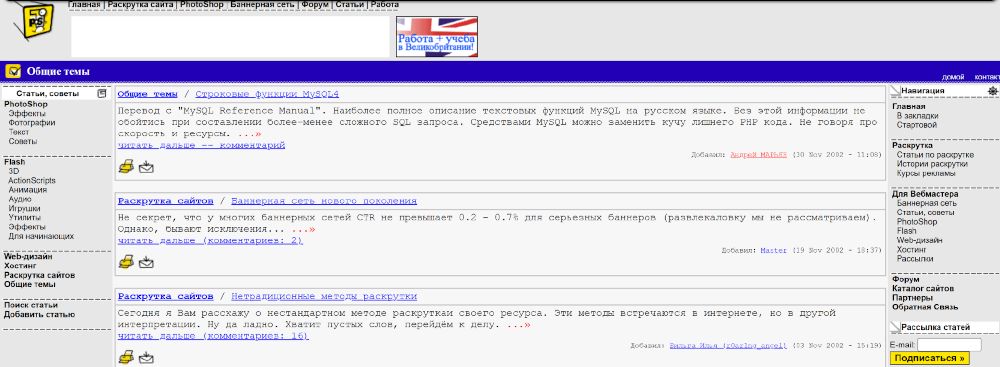
Task: Open Анимация in left sidebar
Action: [x=27, y=190]
